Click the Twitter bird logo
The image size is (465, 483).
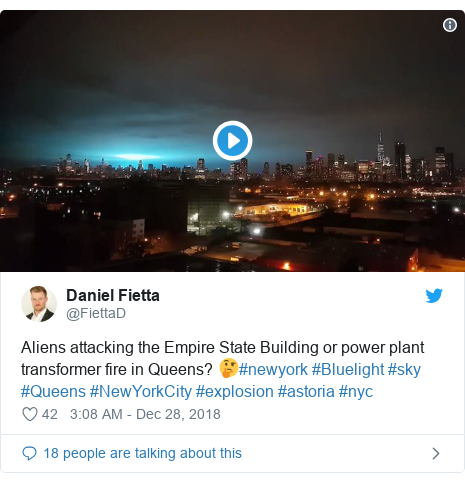pyautogui.click(x=434, y=296)
